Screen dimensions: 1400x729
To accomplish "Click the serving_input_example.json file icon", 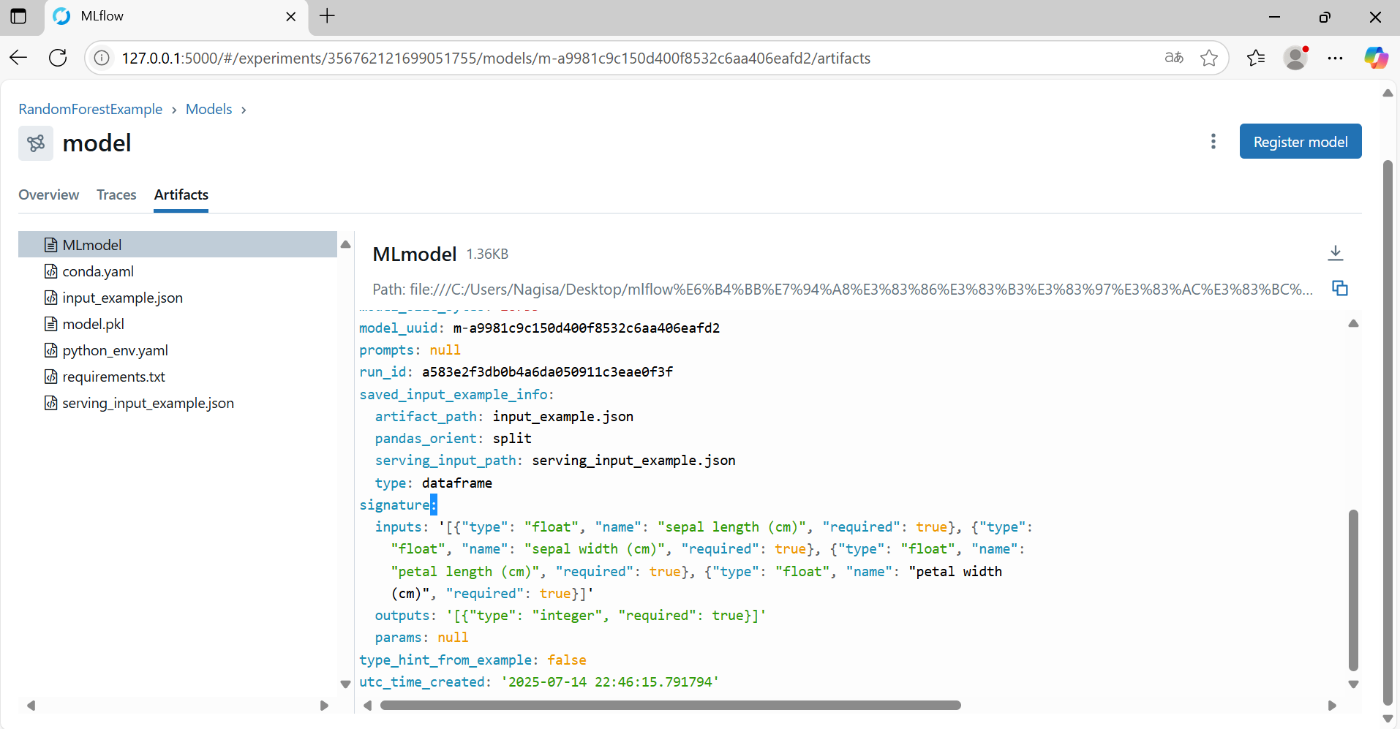I will pos(52,403).
